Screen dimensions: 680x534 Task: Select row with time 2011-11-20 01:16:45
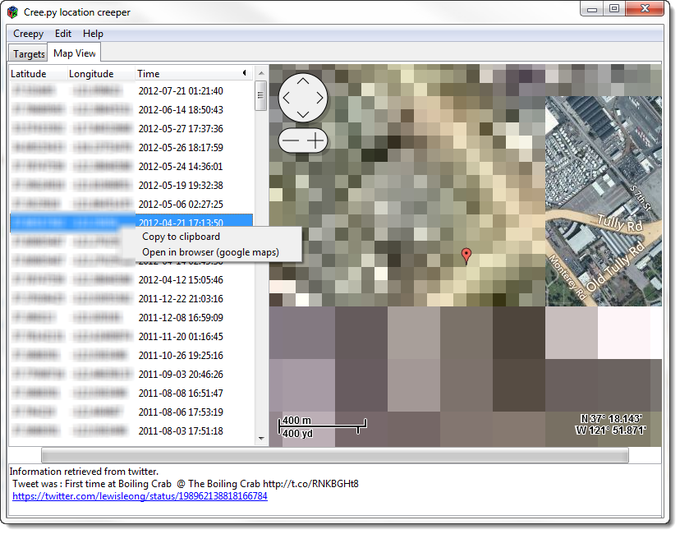coord(131,336)
